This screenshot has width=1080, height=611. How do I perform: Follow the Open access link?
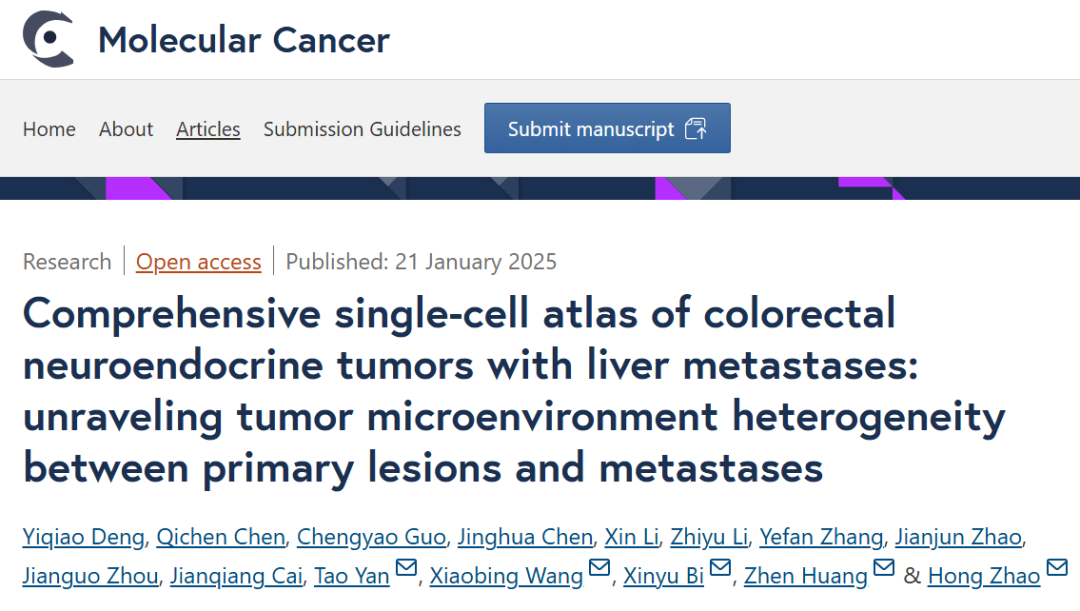(x=198, y=262)
